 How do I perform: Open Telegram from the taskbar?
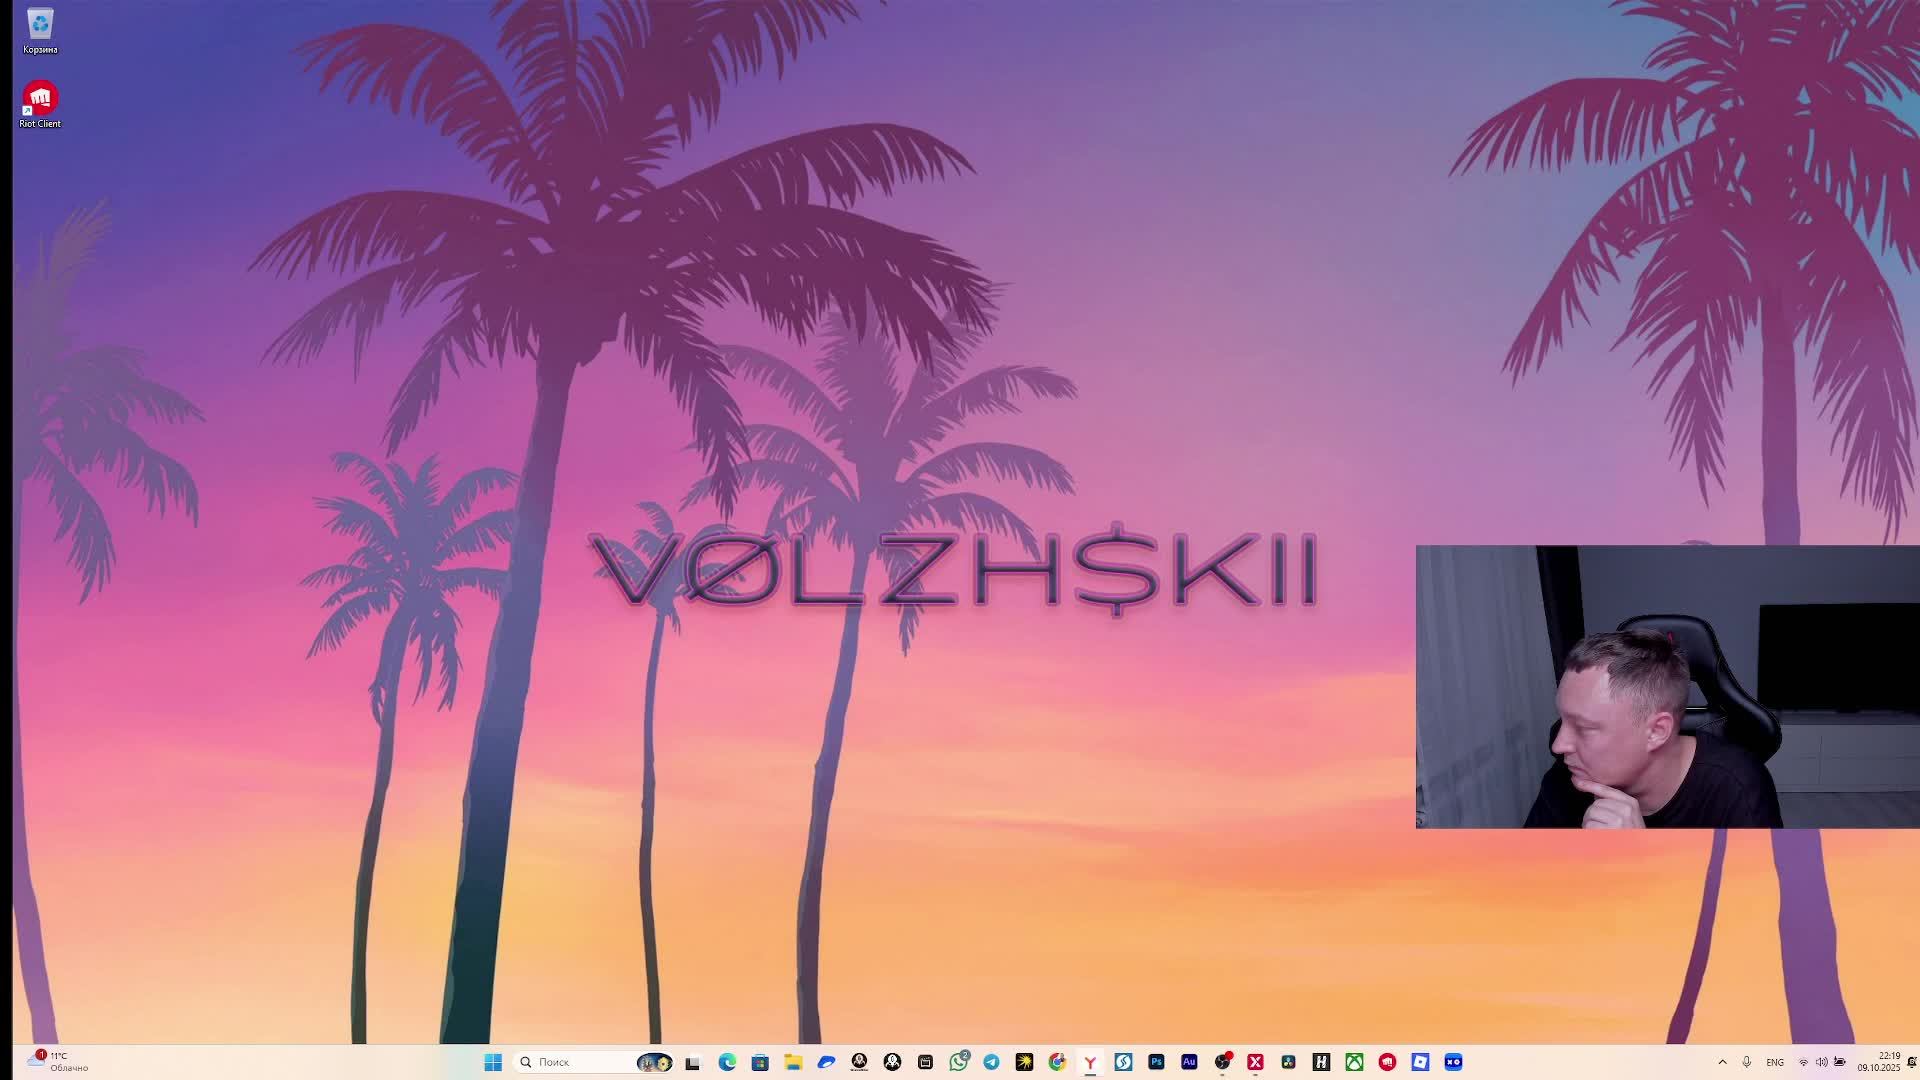pyautogui.click(x=991, y=1062)
